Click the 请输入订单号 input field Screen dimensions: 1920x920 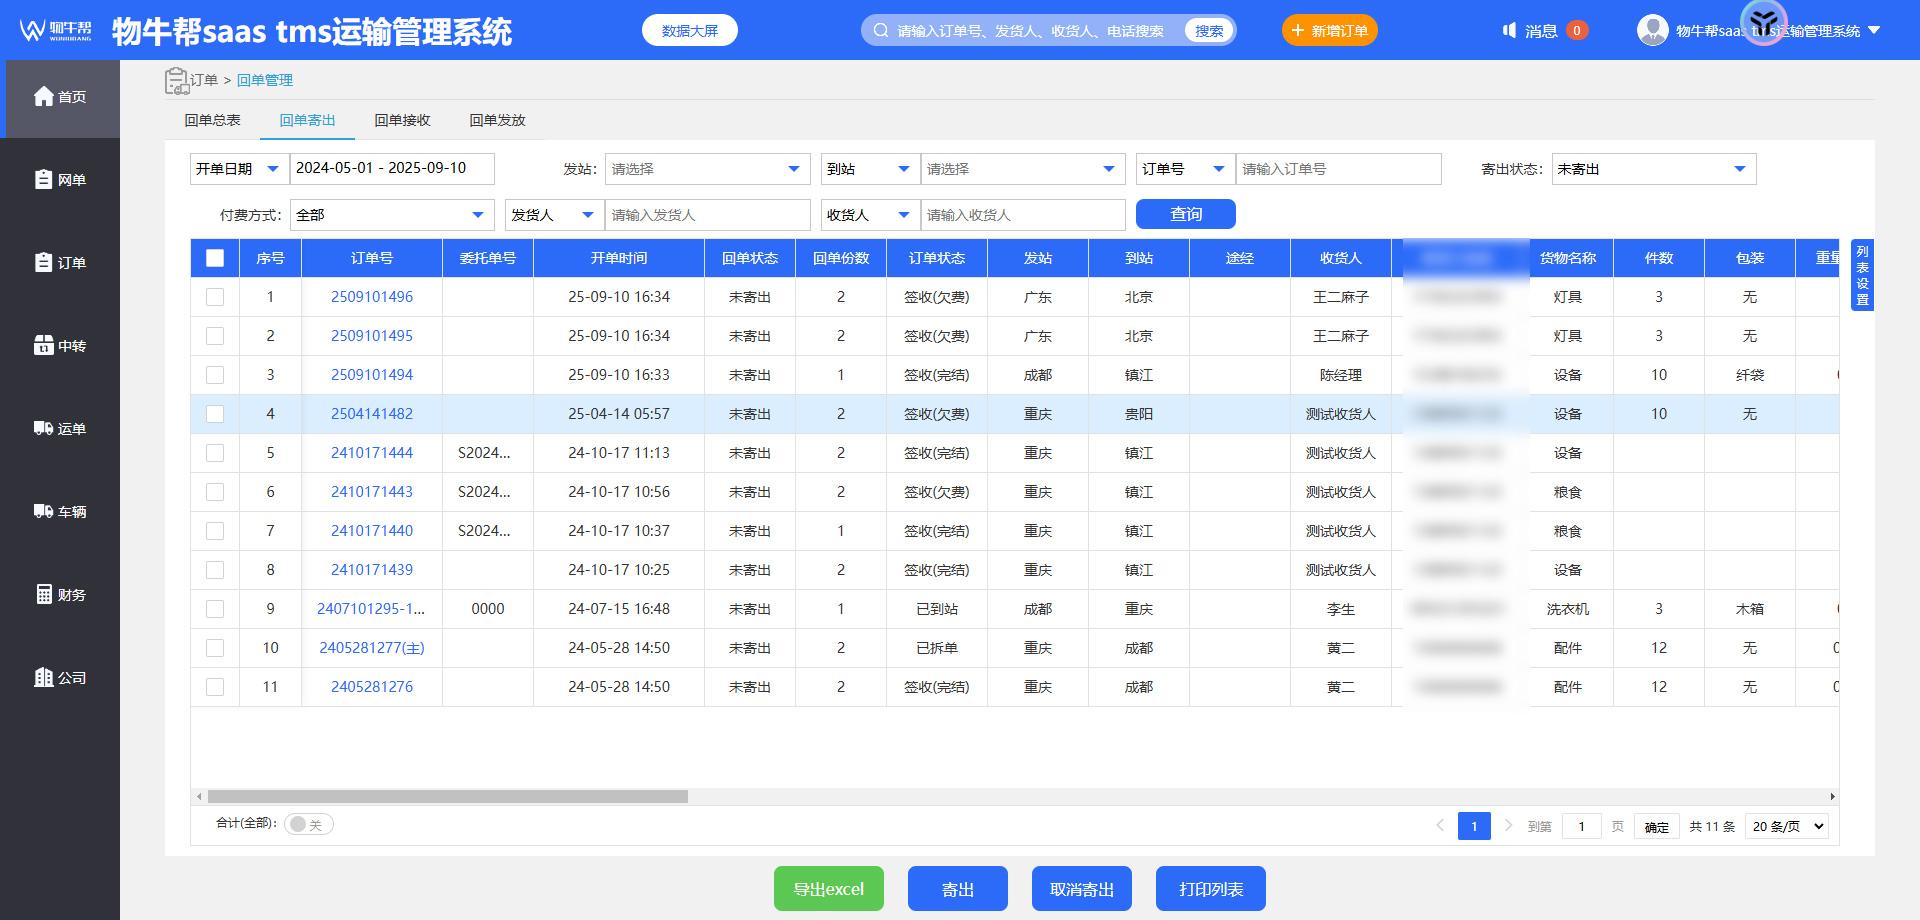(1338, 169)
